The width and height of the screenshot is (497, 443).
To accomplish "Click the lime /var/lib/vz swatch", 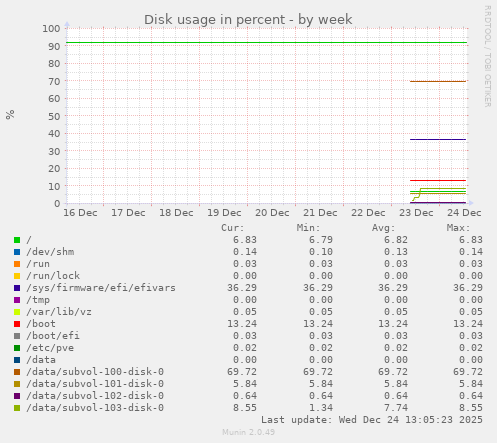I will pos(17,312).
